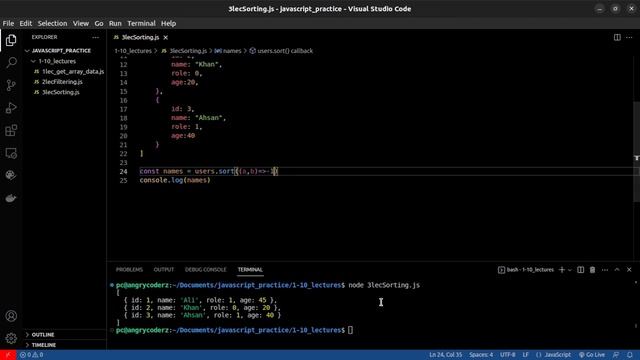This screenshot has height=360, width=640.
Task: Open Explorer Views and More Actions ellipsis
Action: (x=96, y=37)
